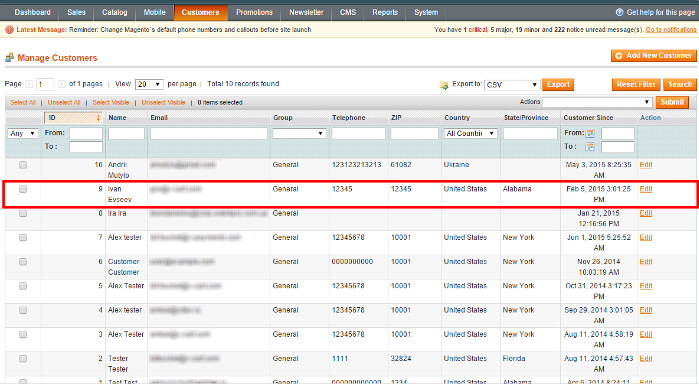699x384 pixels.
Task: Open the CMS menu
Action: click(348, 12)
